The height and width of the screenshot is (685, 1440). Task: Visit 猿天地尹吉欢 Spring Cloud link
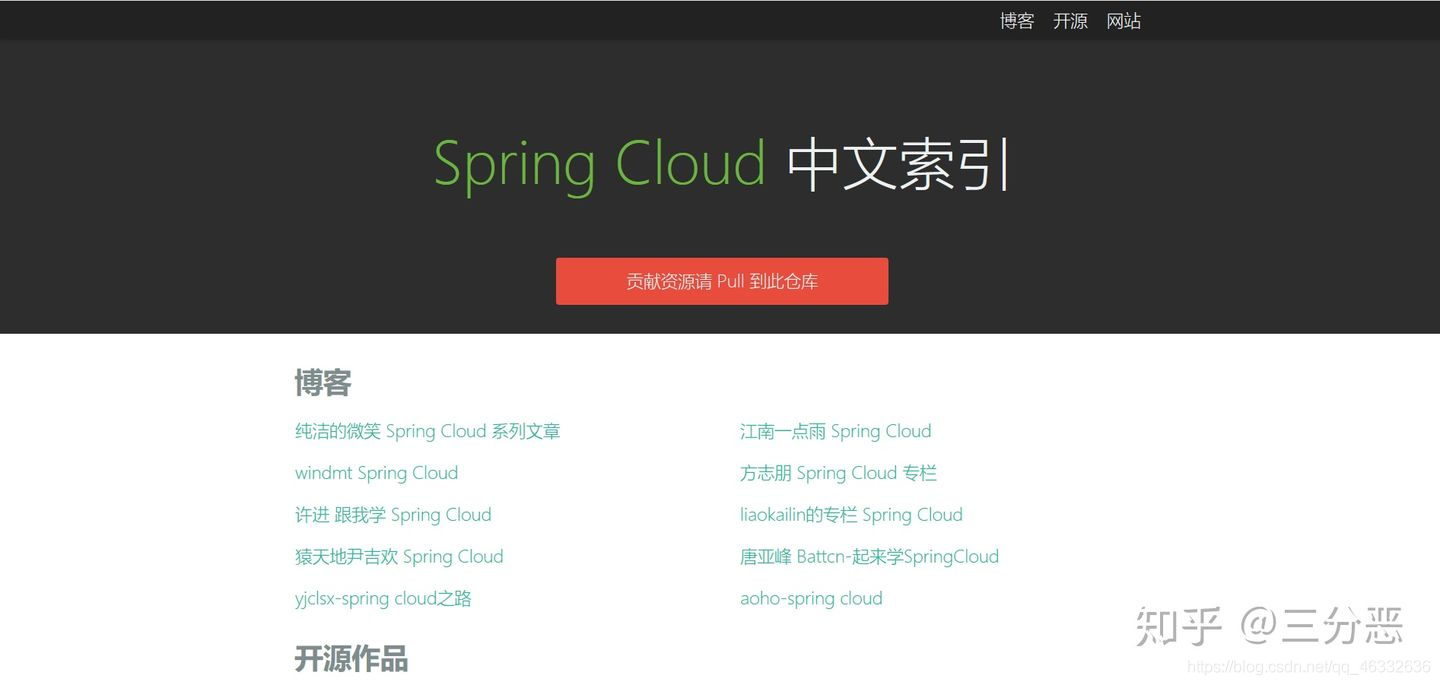(x=399, y=557)
